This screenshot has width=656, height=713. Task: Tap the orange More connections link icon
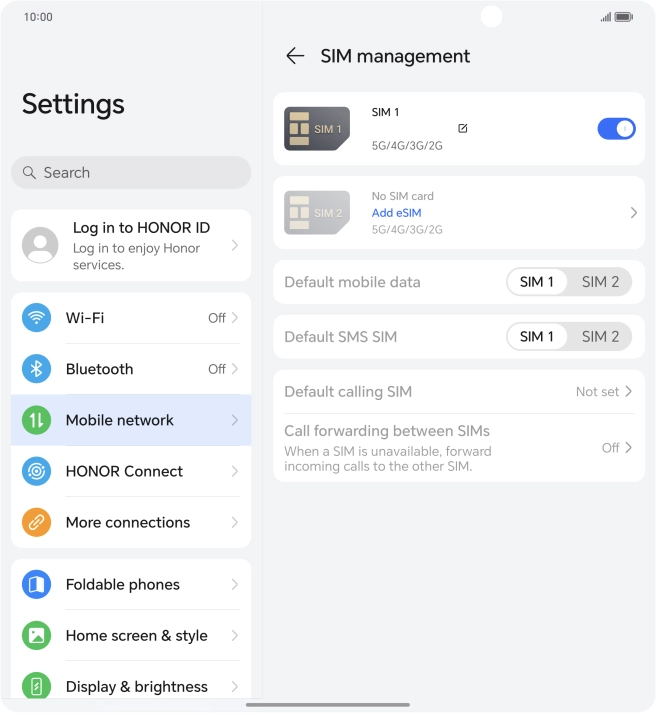pos(36,522)
